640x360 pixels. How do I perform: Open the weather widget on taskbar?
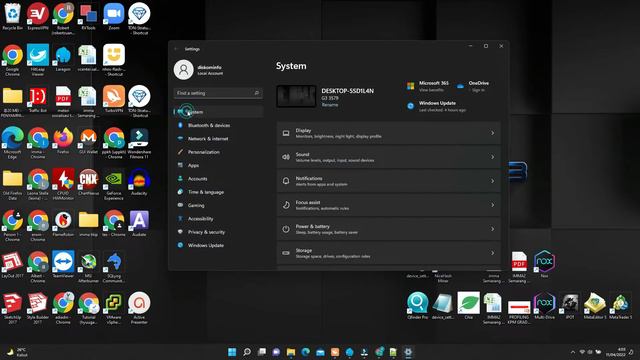pos(18,352)
